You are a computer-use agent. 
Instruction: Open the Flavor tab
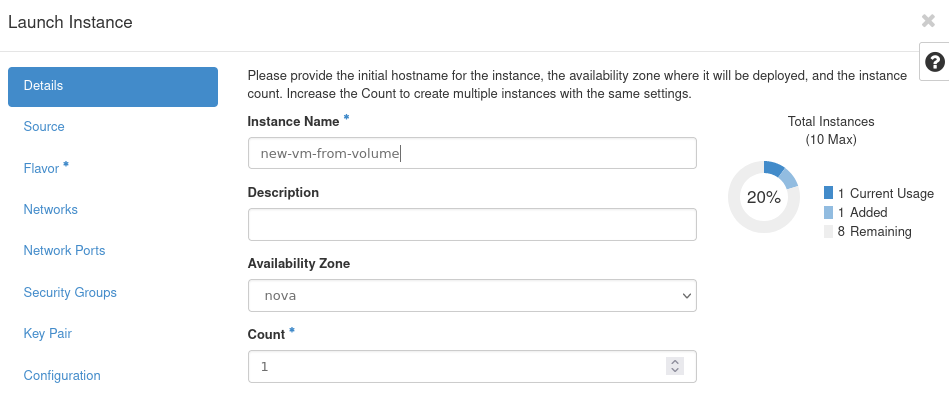[x=42, y=169]
